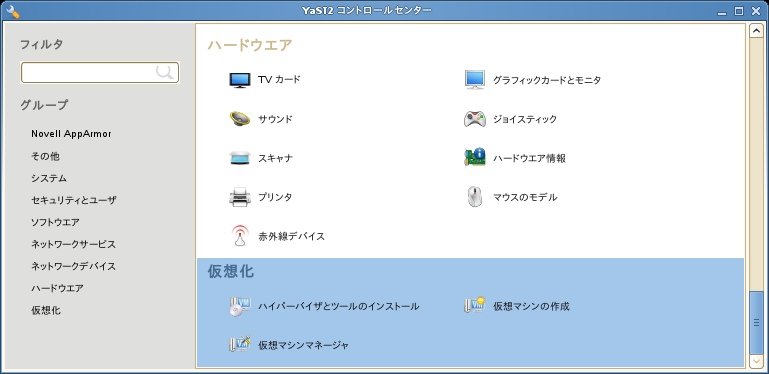Click the サウンド label

point(275,119)
